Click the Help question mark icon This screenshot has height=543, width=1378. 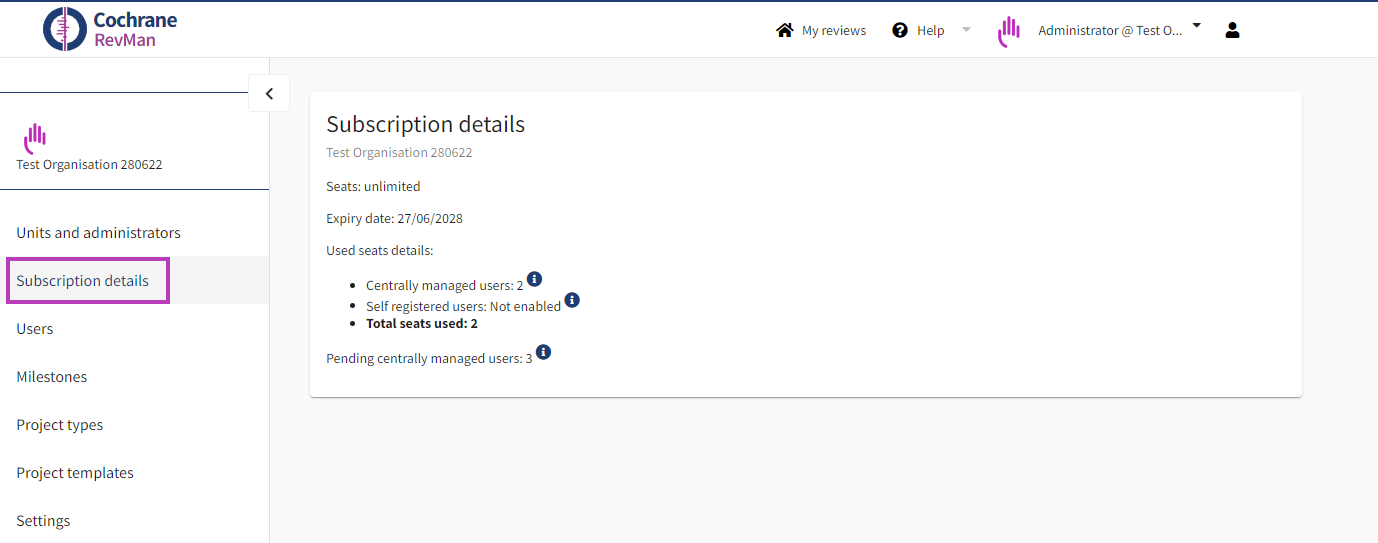(900, 31)
